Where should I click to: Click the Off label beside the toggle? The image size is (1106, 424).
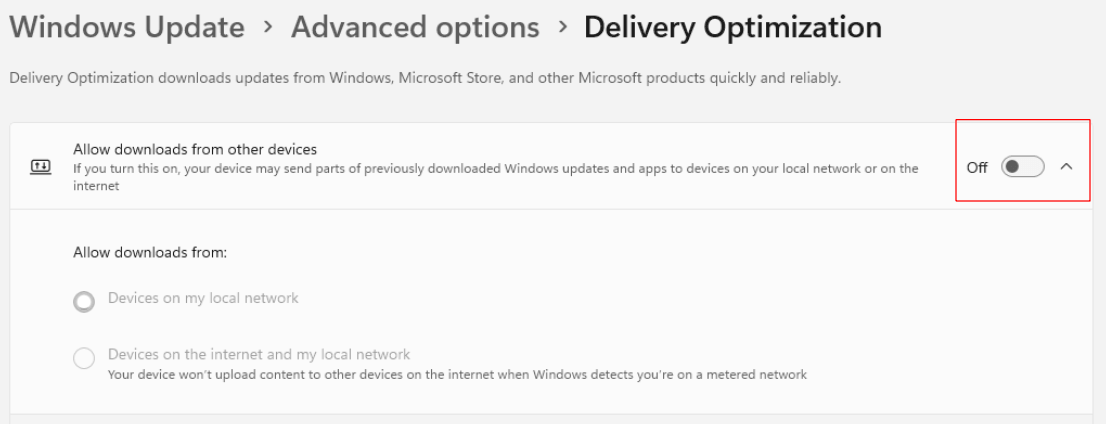(x=977, y=168)
